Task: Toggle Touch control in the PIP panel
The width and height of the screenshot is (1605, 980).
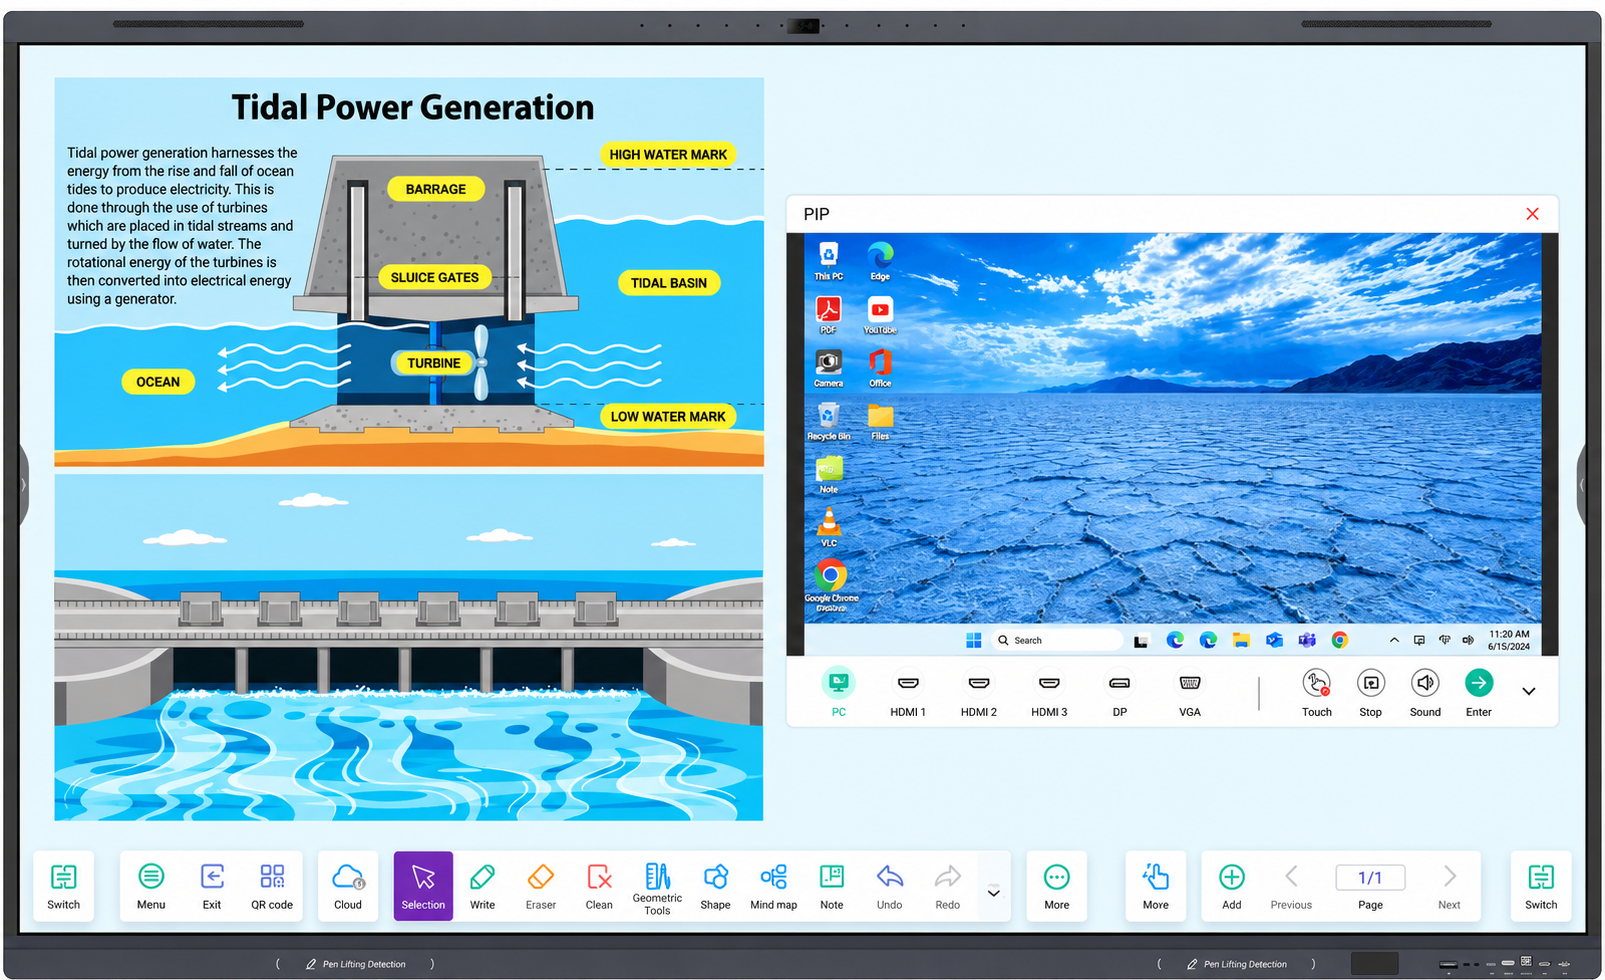Action: [1317, 693]
